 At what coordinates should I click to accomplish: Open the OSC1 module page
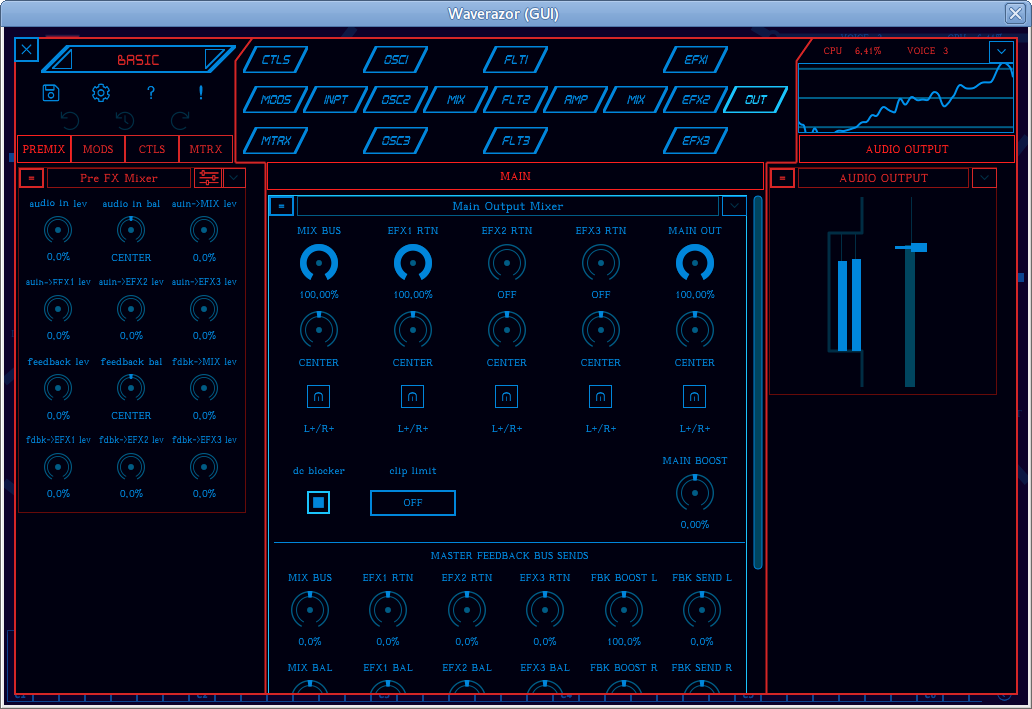tap(396, 60)
